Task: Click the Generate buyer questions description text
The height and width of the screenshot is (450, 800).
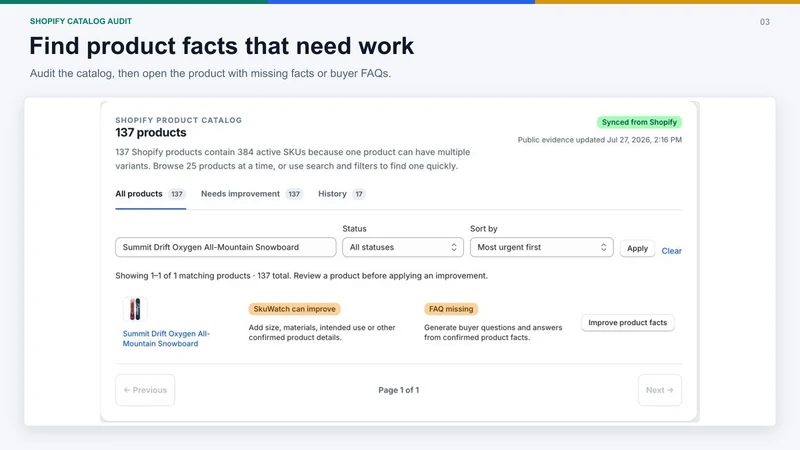Action: click(x=493, y=333)
